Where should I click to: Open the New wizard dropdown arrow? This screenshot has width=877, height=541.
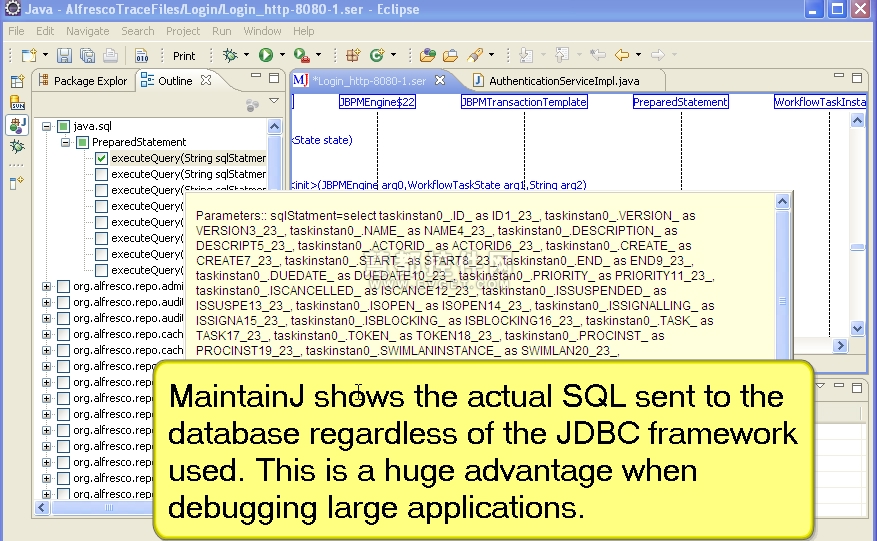pos(45,55)
